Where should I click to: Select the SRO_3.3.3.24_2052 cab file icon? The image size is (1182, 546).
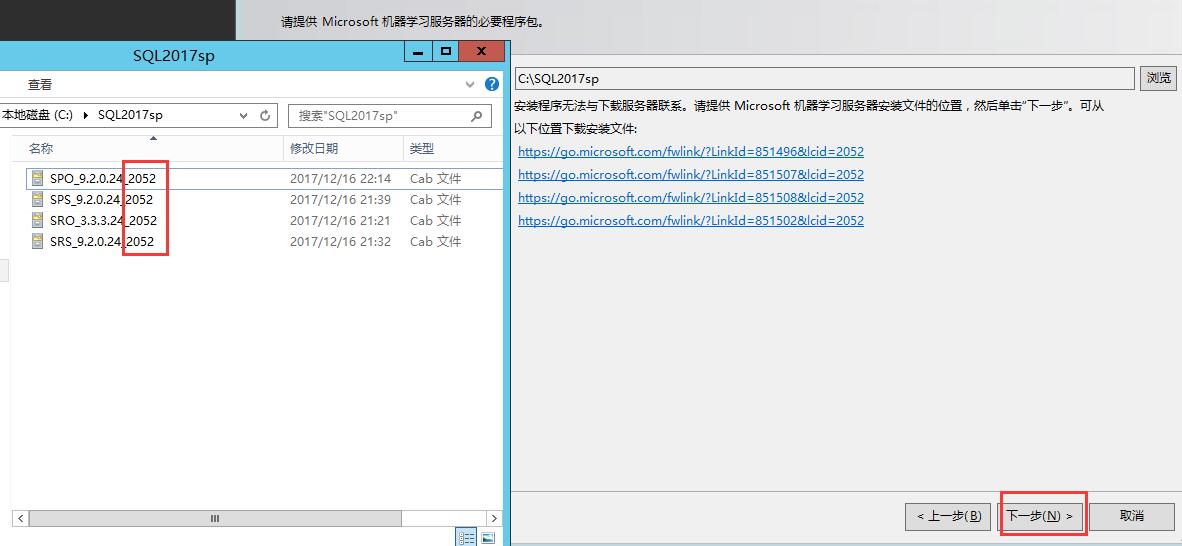(38, 221)
